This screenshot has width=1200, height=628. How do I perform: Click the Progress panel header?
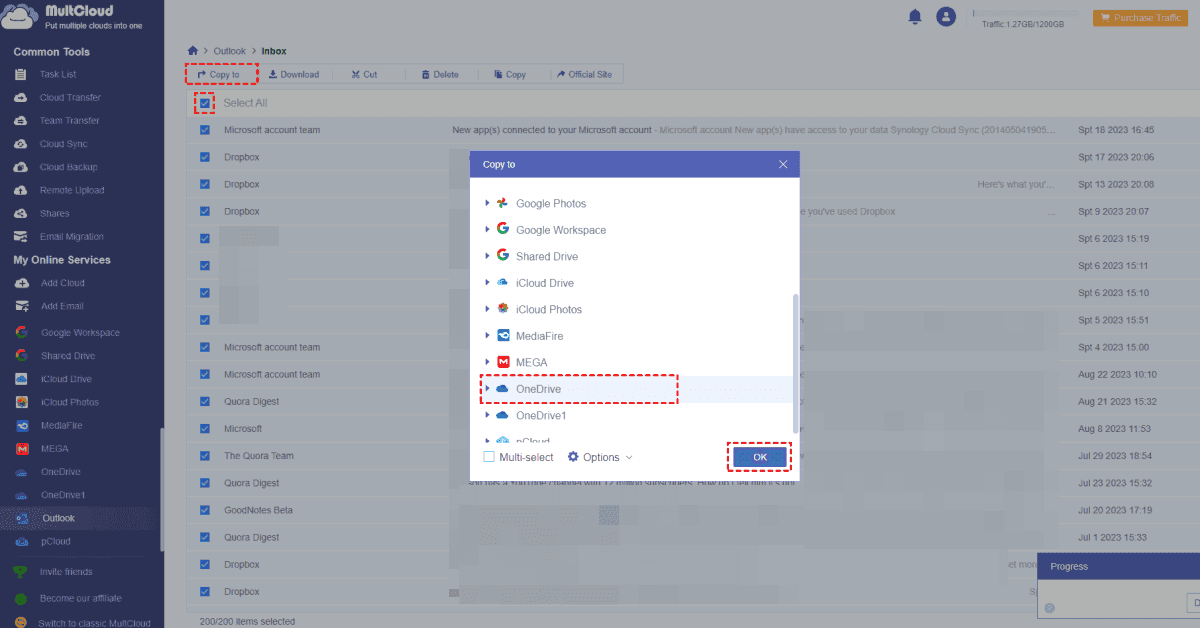[x=1118, y=567]
